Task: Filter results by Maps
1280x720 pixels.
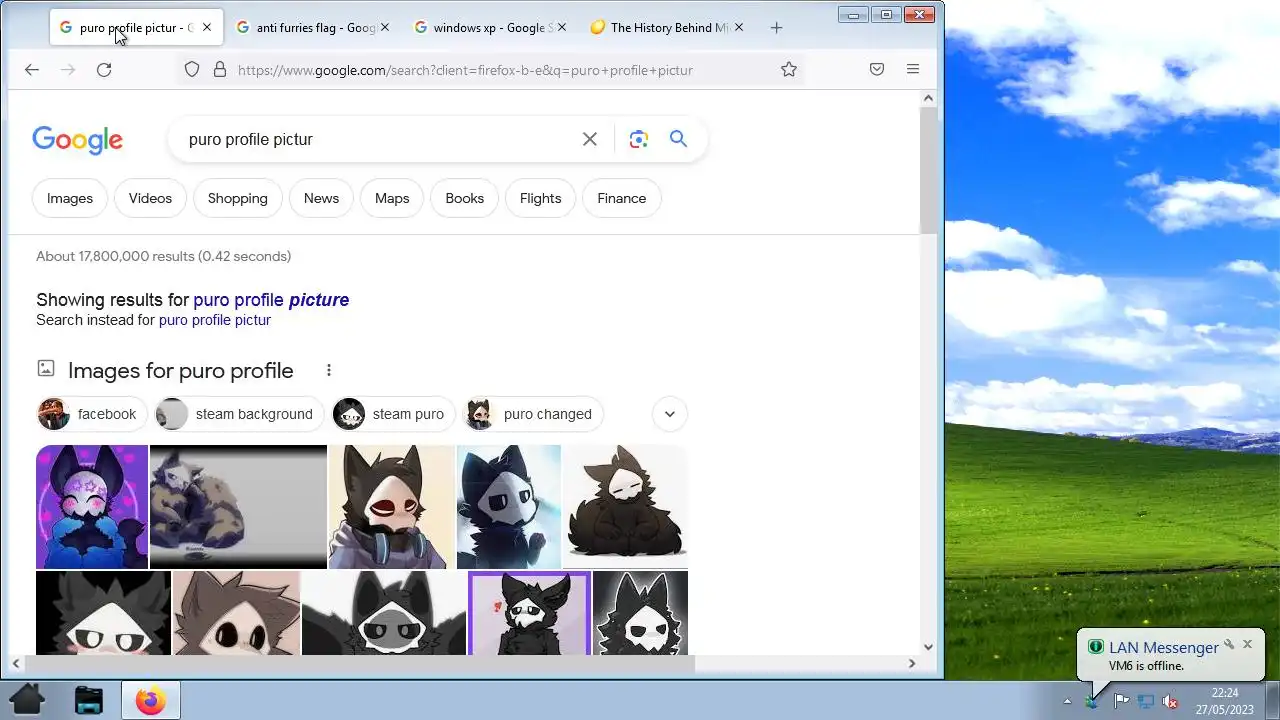Action: pos(392,198)
